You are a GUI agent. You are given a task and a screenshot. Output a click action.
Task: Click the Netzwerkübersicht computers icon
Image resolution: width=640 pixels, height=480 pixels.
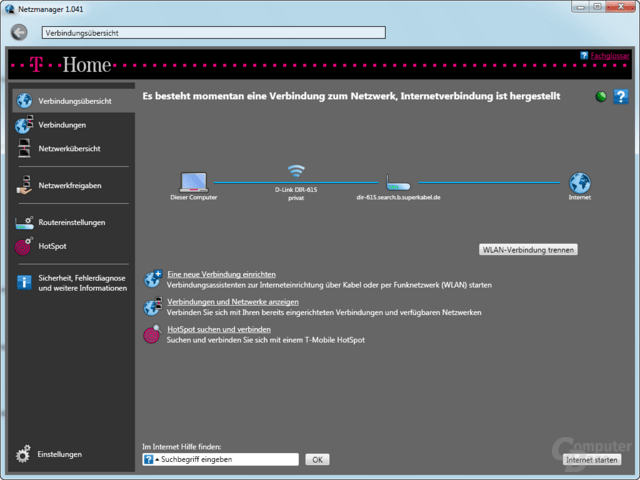pos(24,148)
